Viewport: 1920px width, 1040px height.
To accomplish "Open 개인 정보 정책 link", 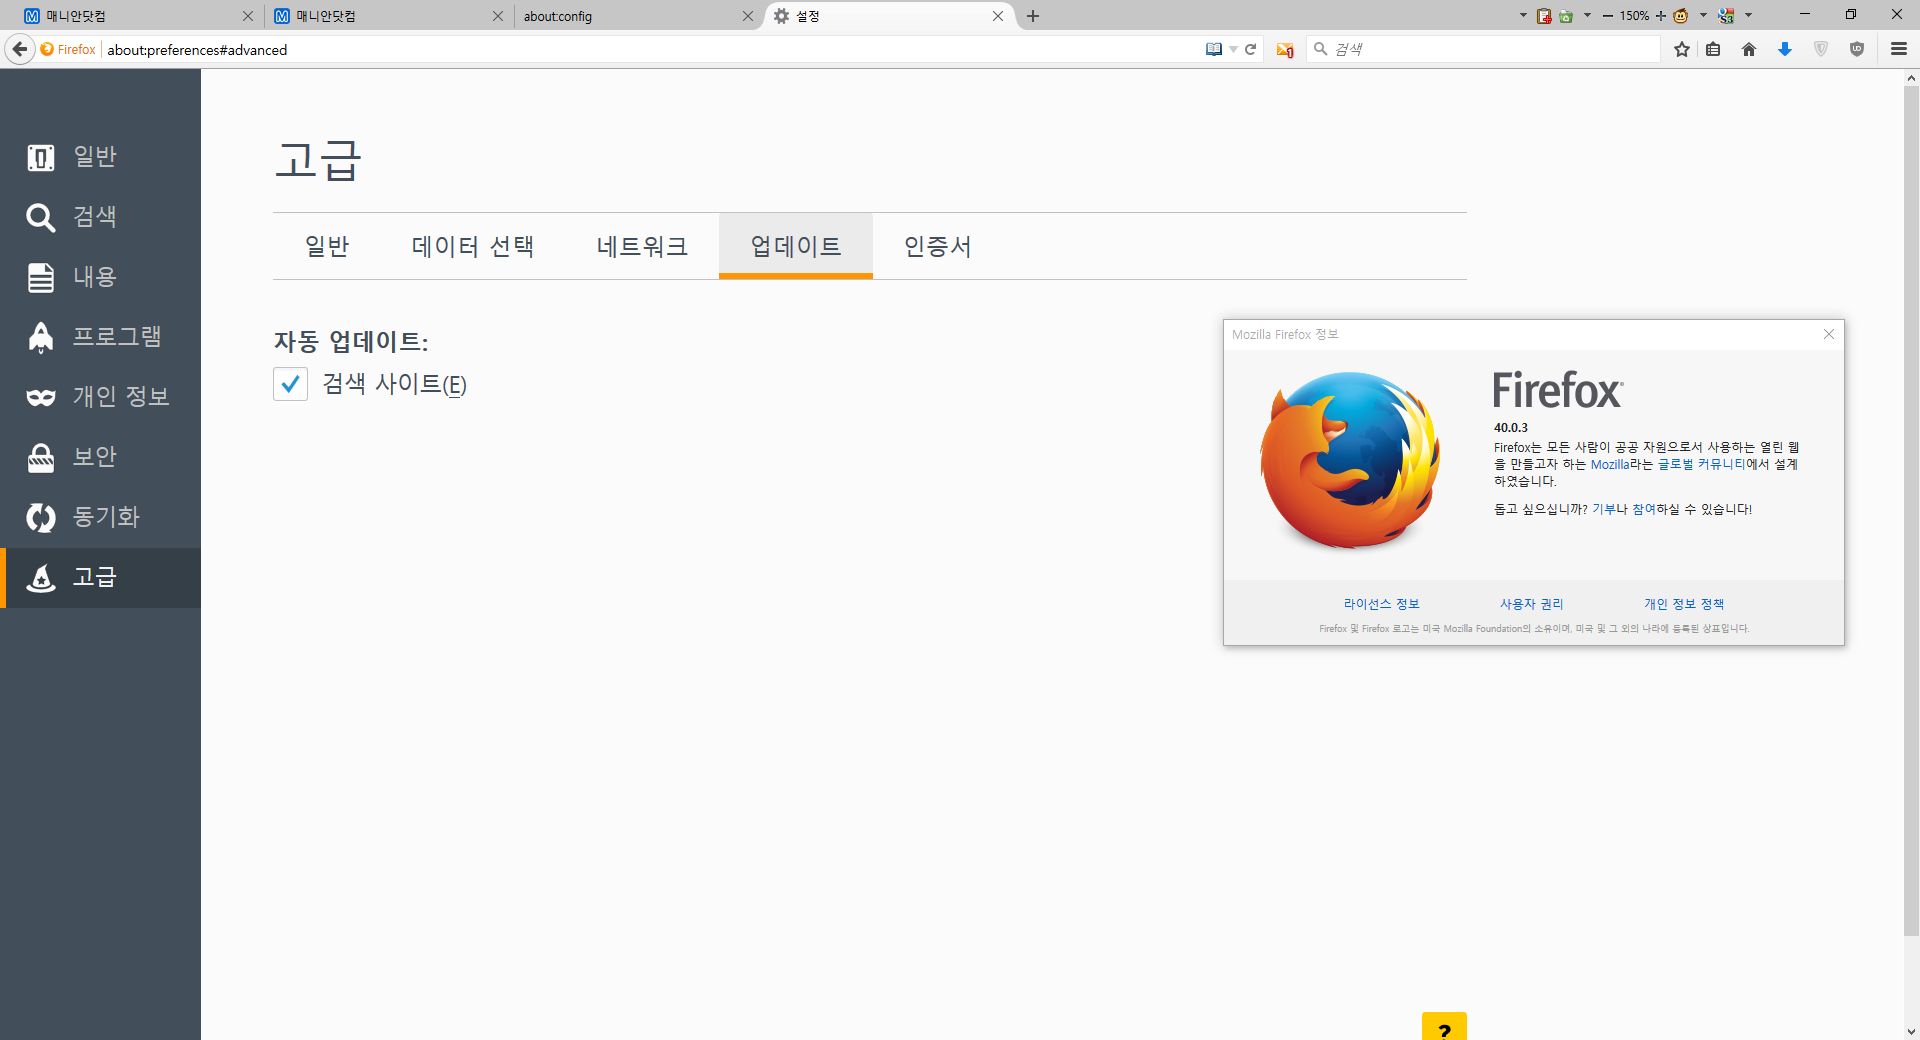I will coord(1684,604).
